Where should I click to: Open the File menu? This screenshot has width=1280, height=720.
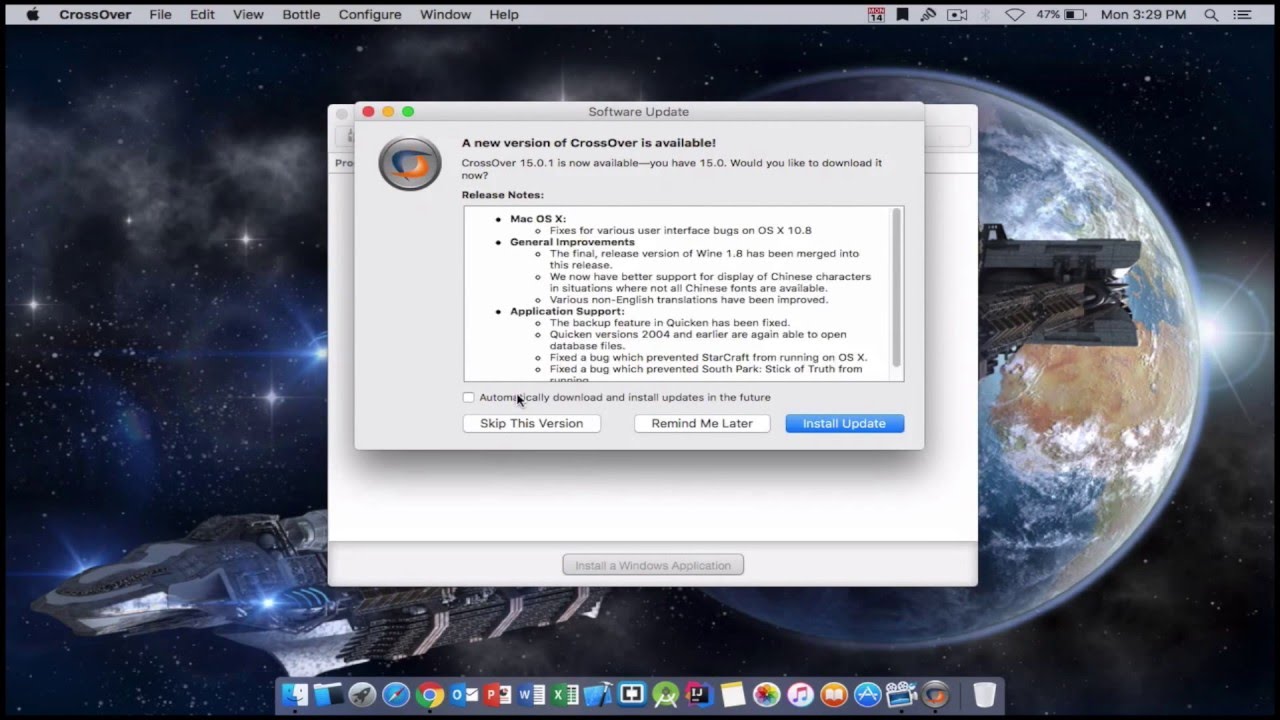coord(160,14)
